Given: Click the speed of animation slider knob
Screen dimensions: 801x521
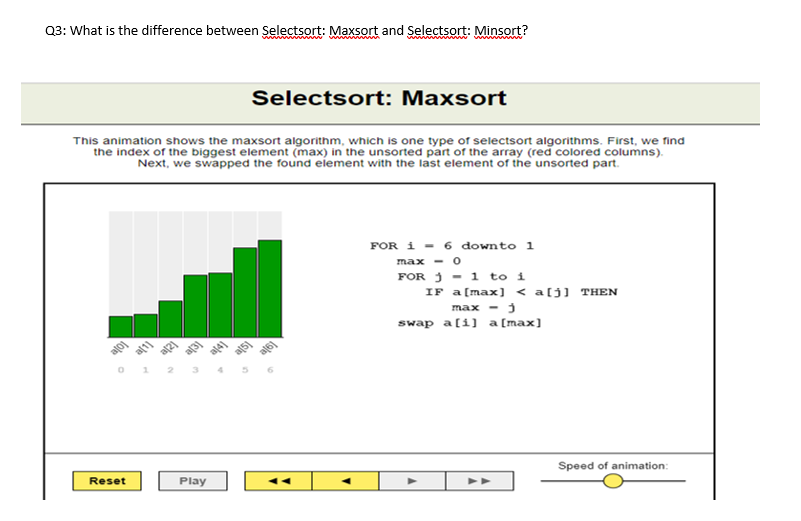Looking at the screenshot, I should coord(612,481).
